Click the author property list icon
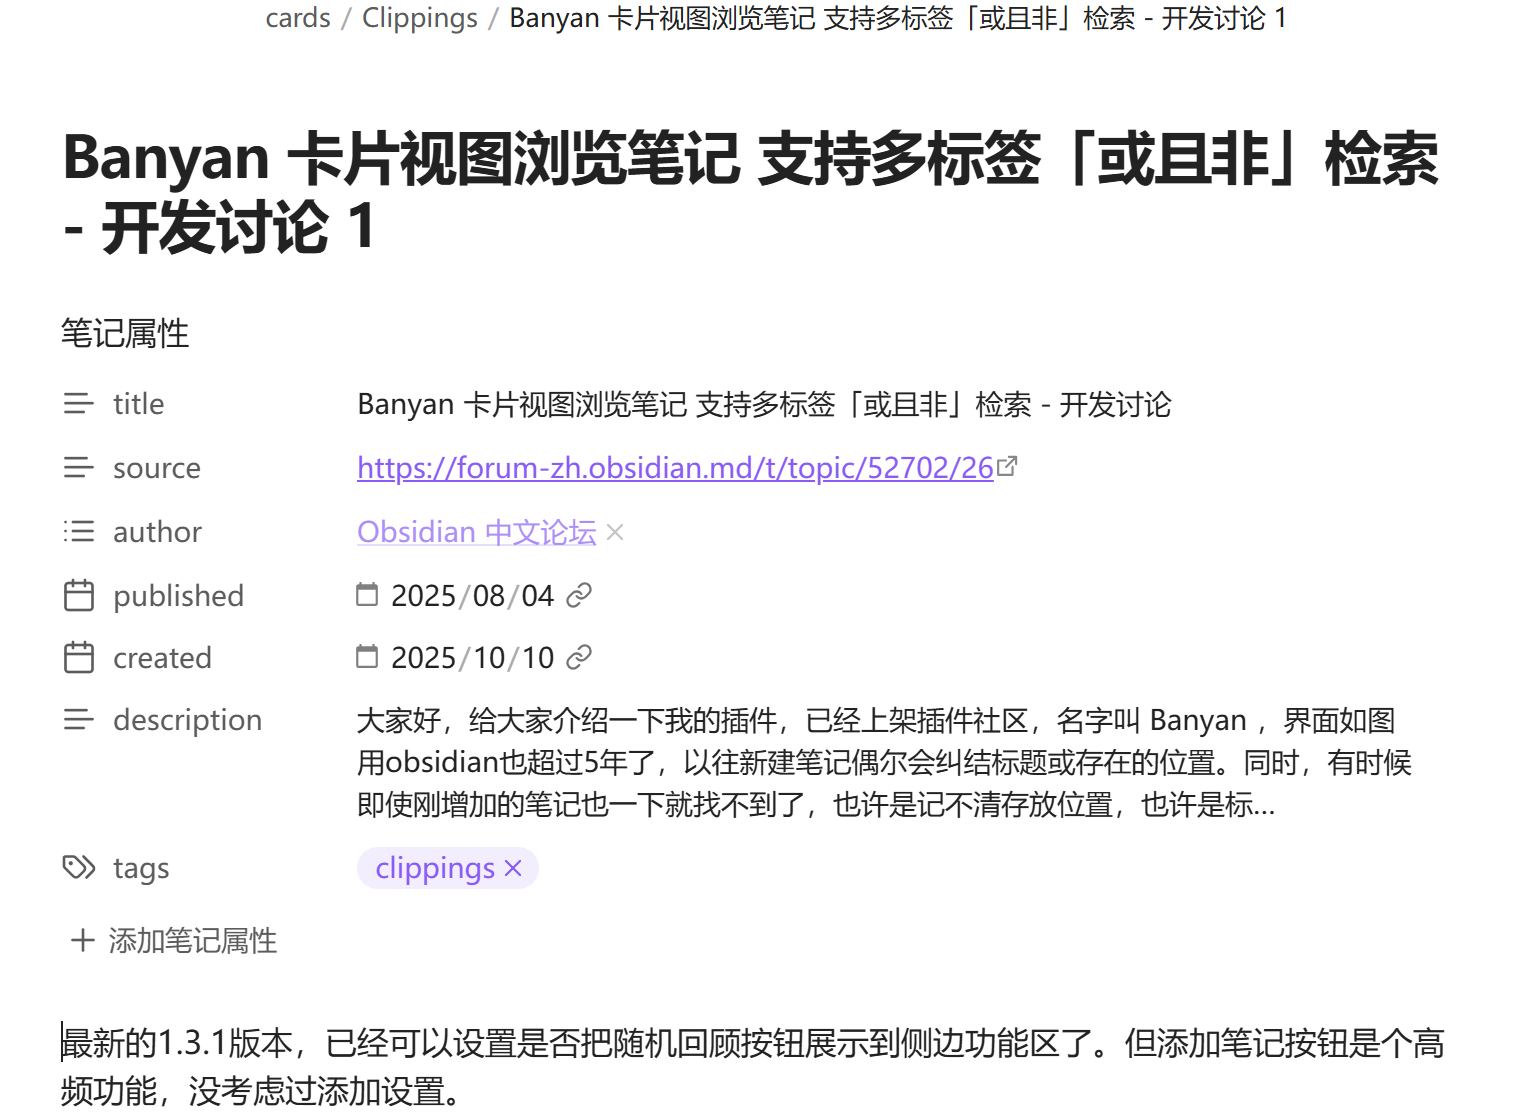 pos(78,532)
